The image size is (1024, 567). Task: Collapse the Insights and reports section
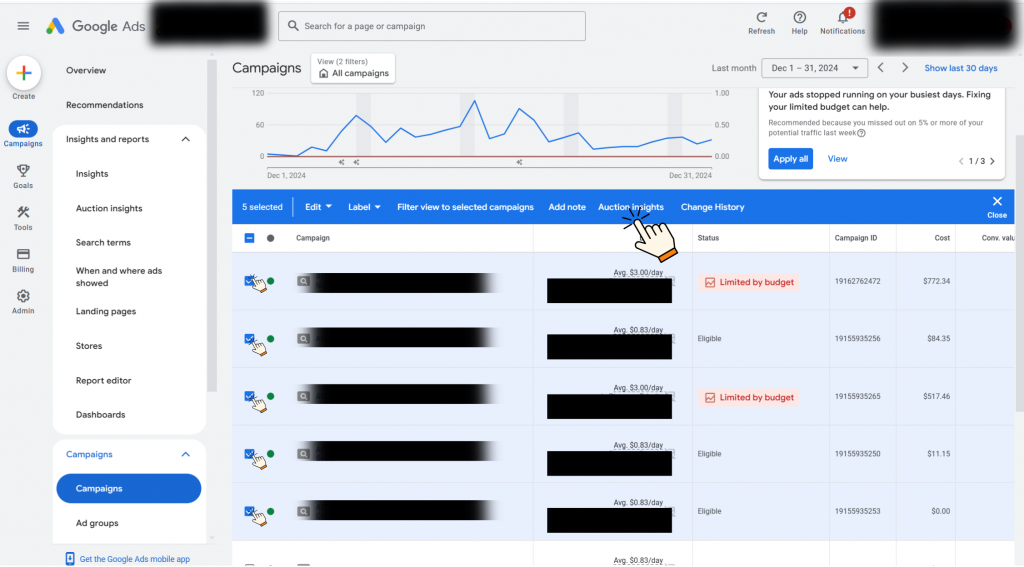click(x=185, y=140)
